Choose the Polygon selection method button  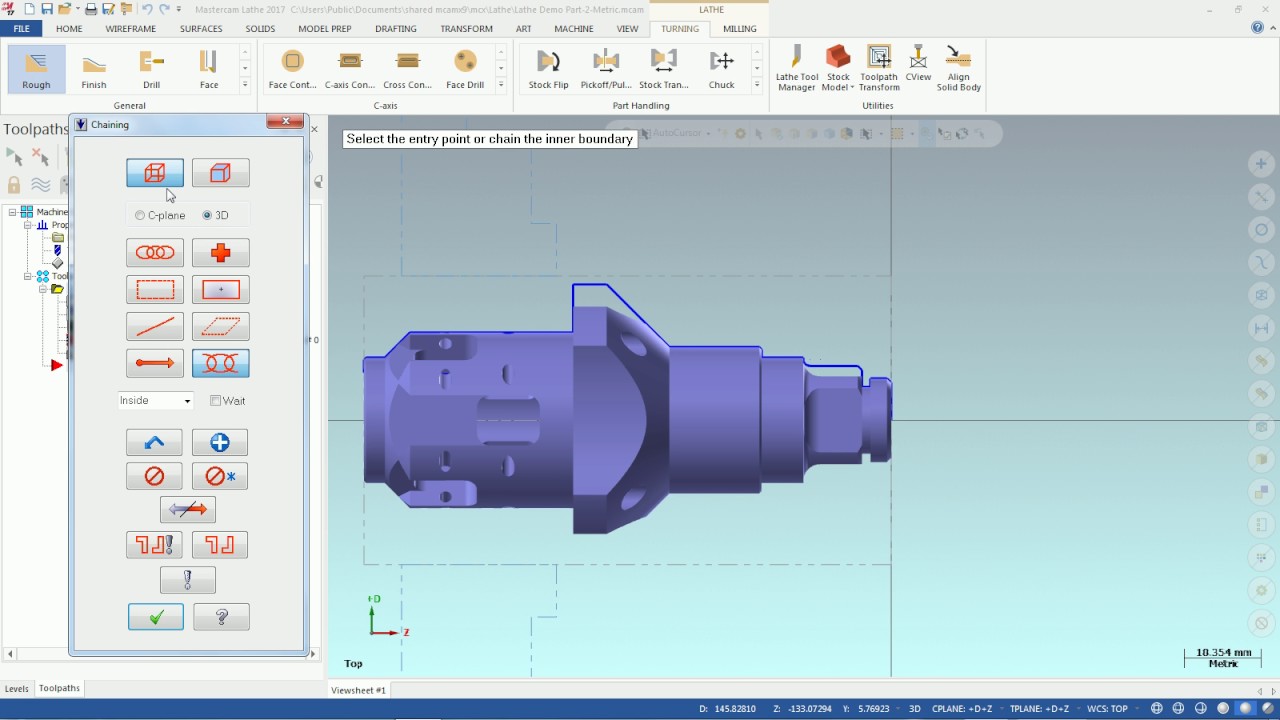[221, 327]
